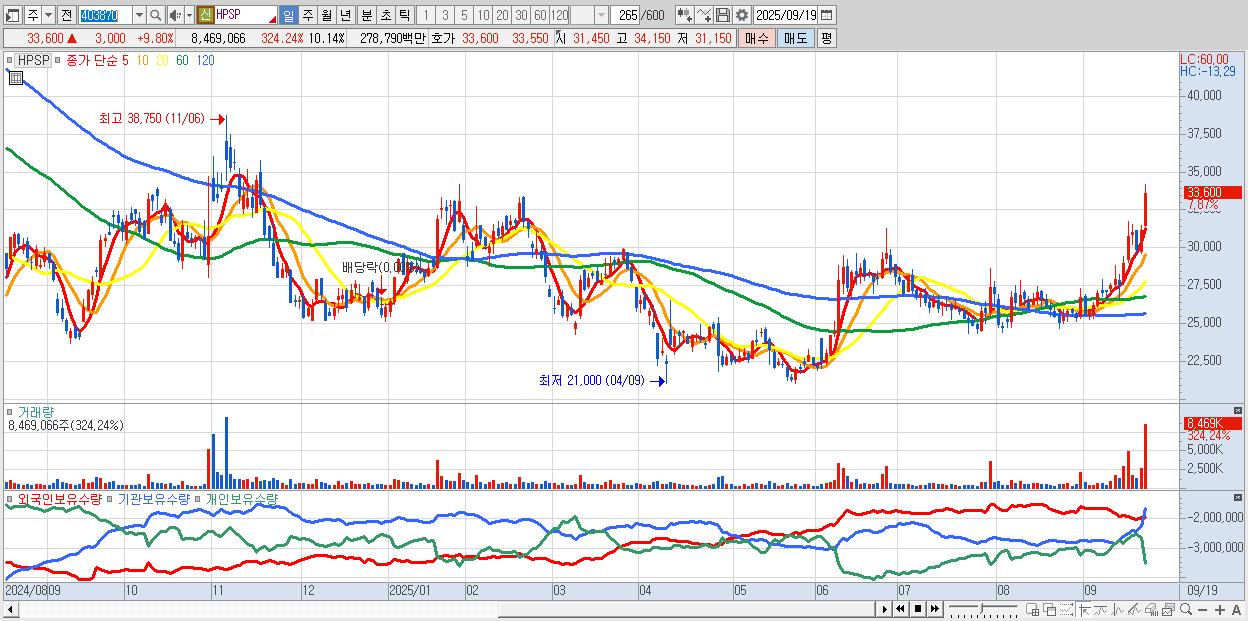This screenshot has width=1248, height=621.
Task: Select the 년 yearly chart tab
Action: 345,15
